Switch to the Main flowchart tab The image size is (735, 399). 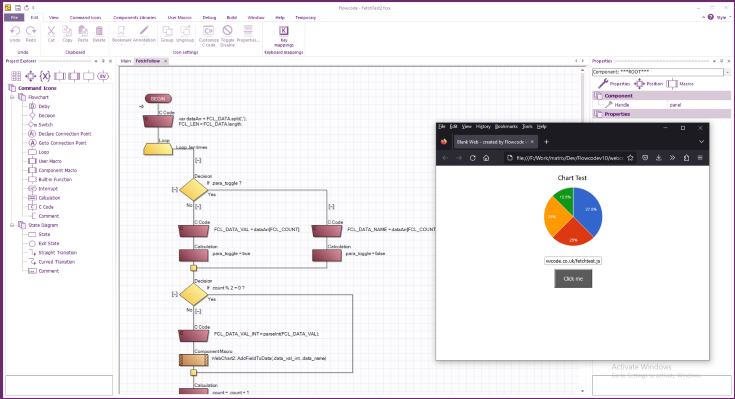[126, 61]
